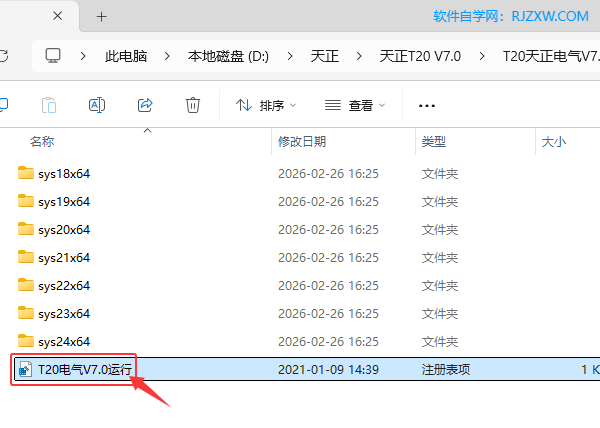
Task: Open the 排序 sort dropdown
Action: point(266,105)
